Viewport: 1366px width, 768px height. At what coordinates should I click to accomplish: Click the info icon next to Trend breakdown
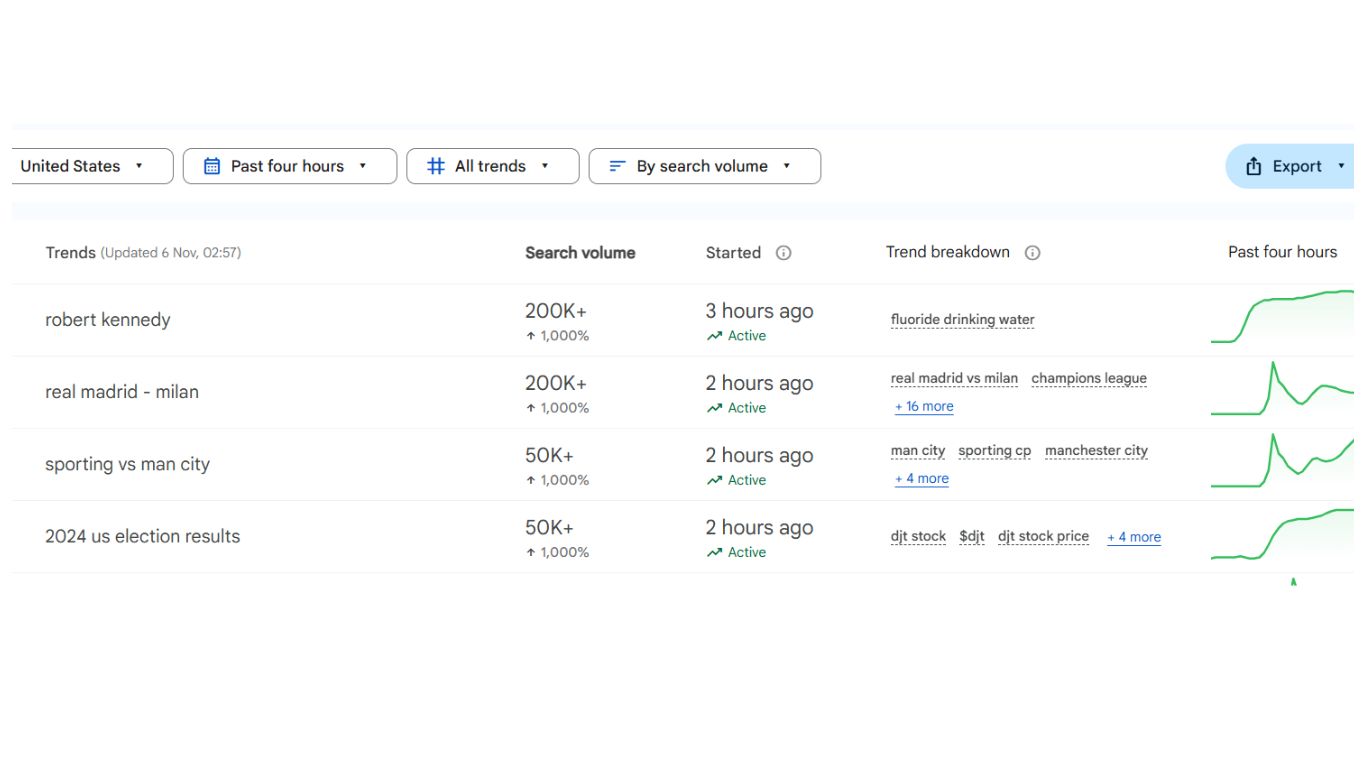(1033, 253)
